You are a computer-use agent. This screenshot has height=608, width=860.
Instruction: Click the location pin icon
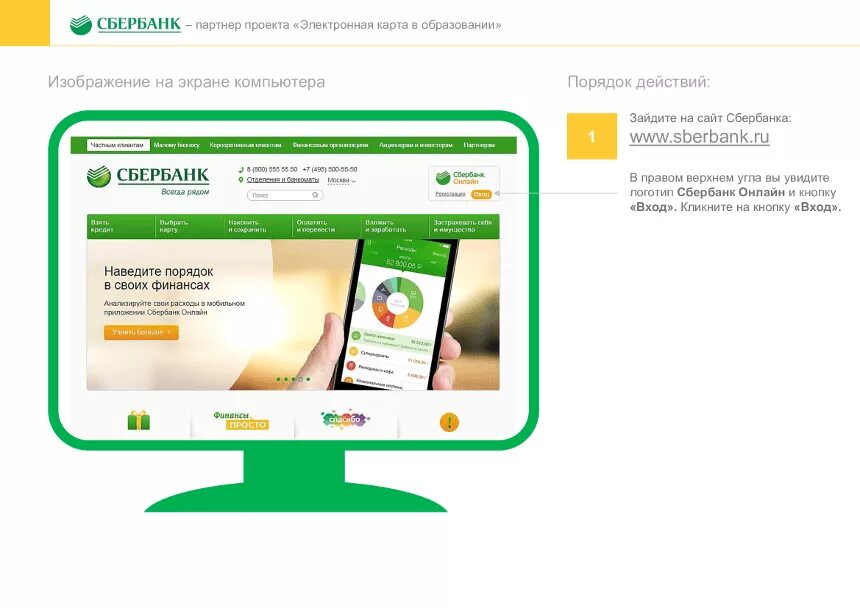(x=241, y=180)
